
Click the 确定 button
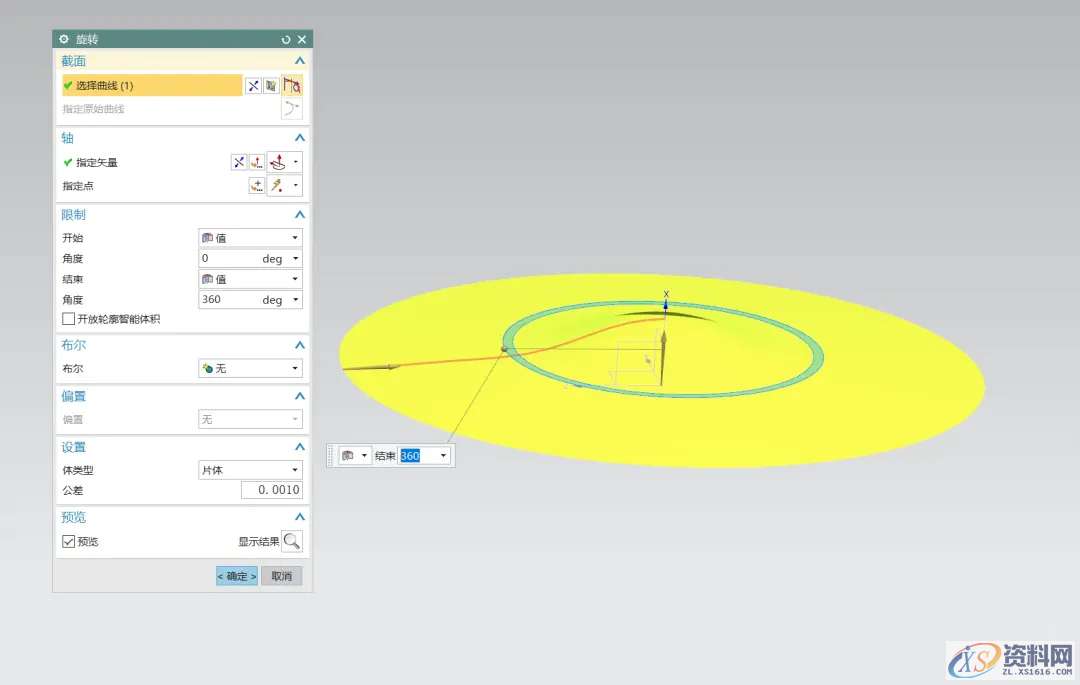(x=237, y=576)
